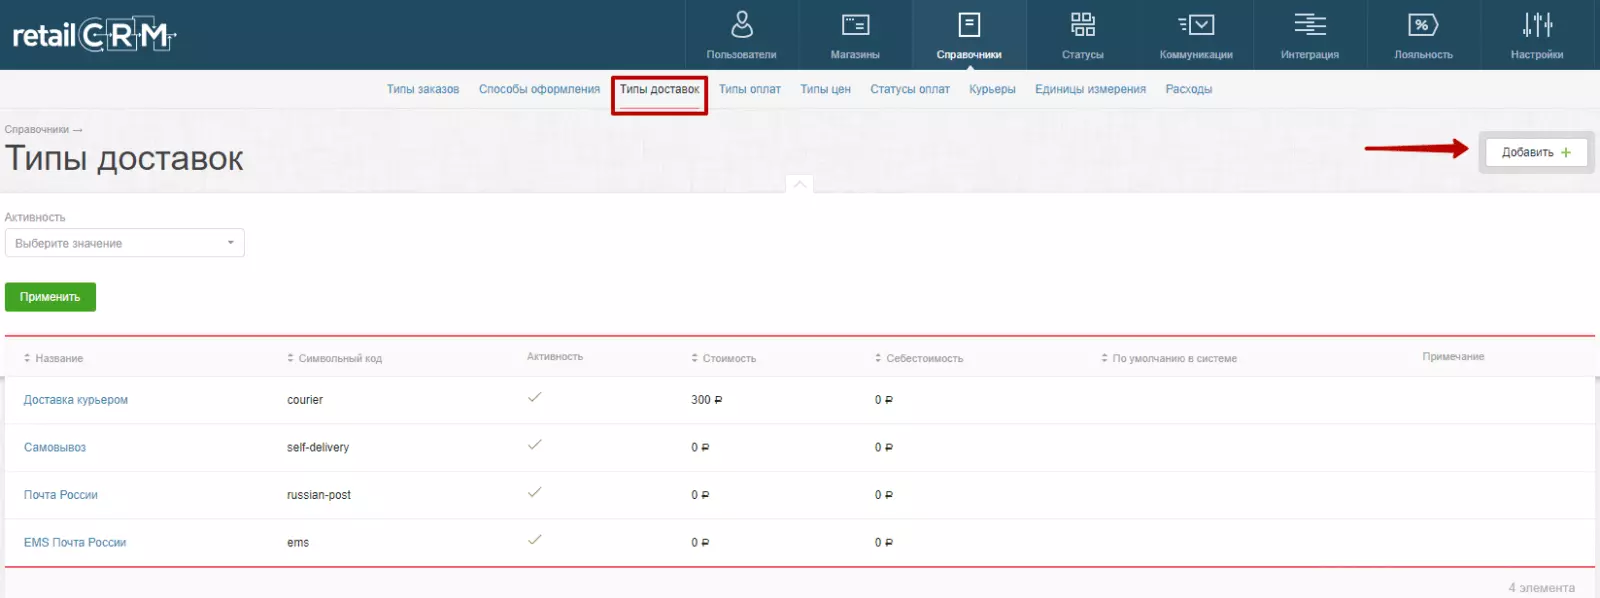Sort by Название column

[x=53, y=358]
